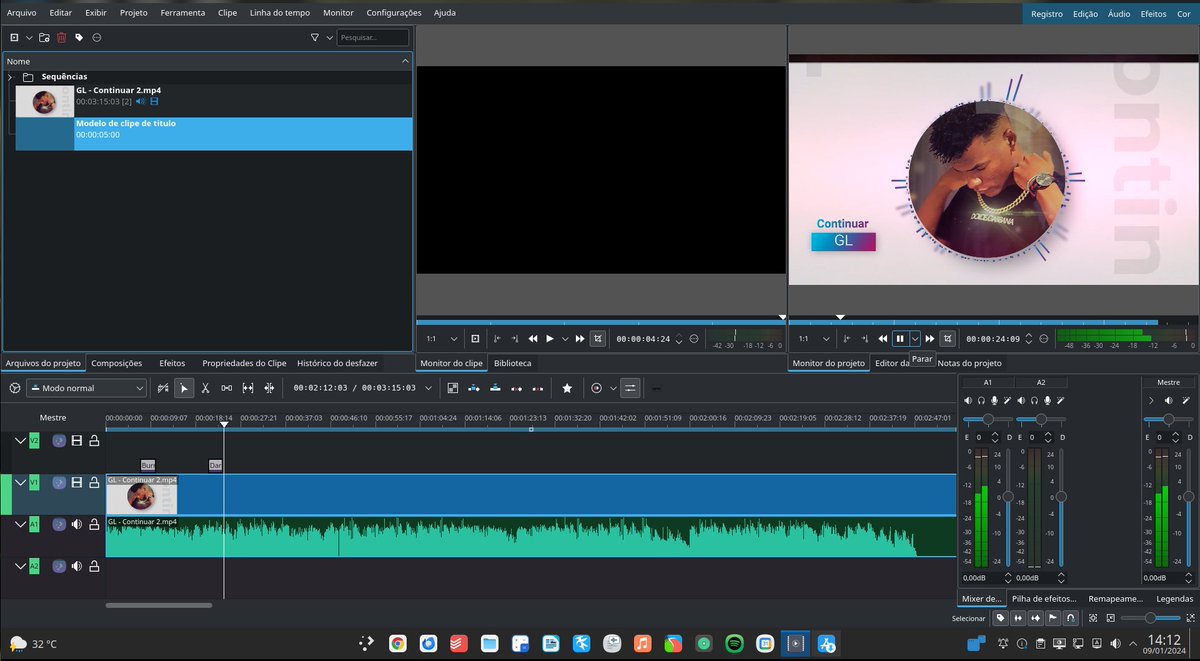Toggle the snap magnet icon in bottom toolbar

(1071, 618)
